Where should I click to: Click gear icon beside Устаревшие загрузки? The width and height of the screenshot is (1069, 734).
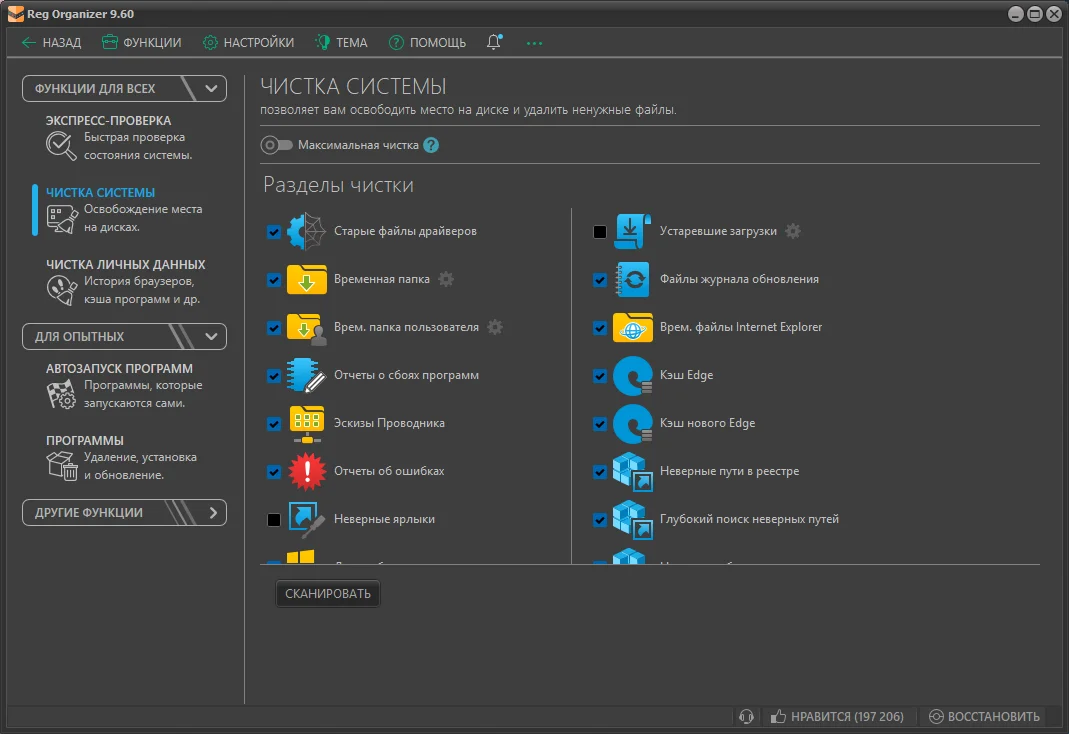coord(793,231)
